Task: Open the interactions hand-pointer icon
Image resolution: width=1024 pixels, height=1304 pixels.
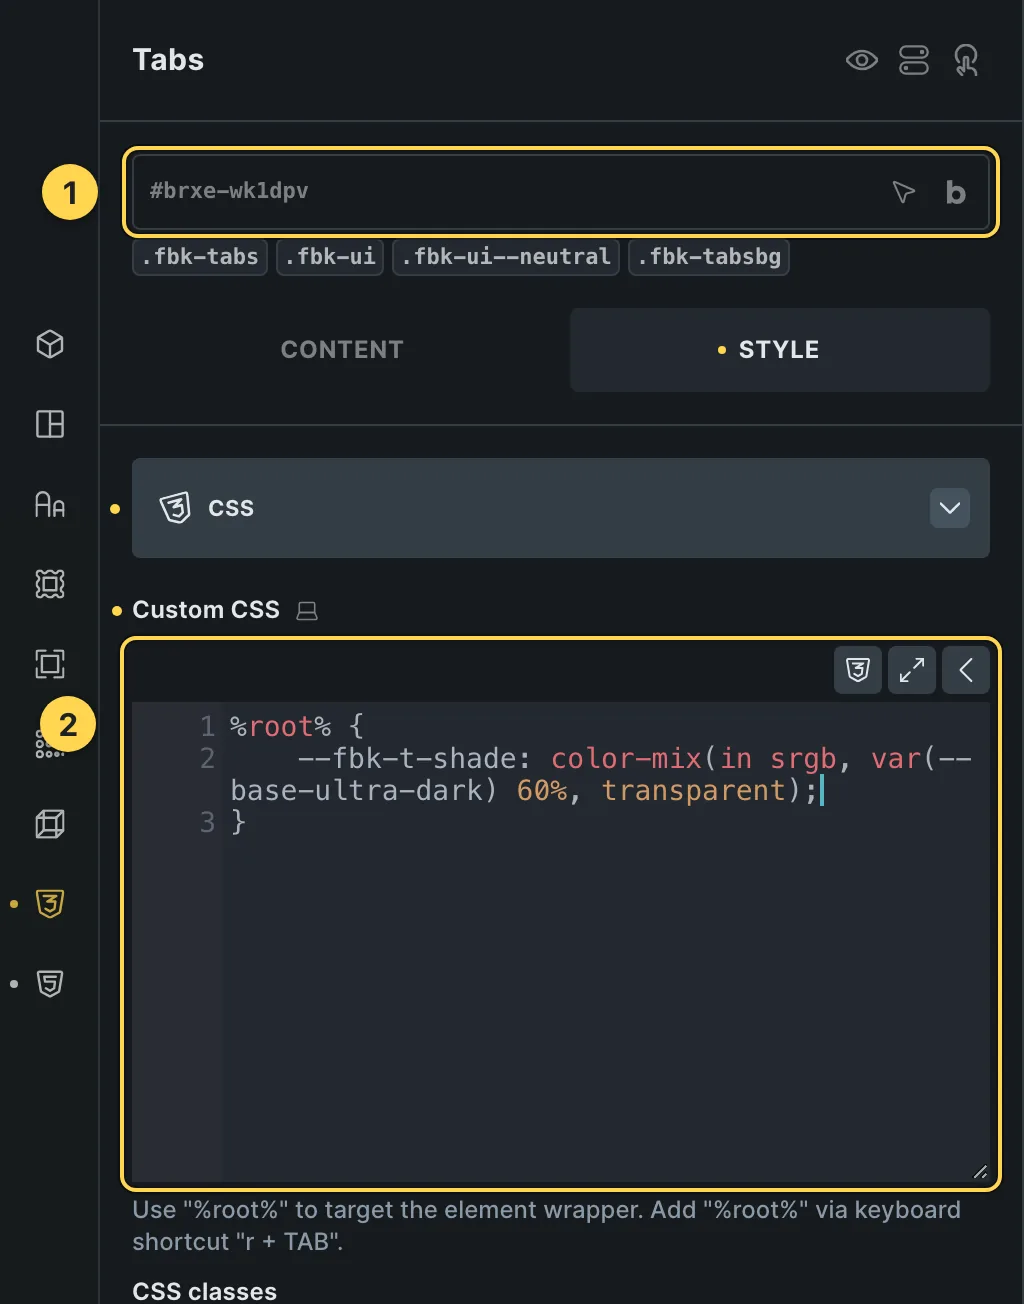Action: tap(966, 61)
